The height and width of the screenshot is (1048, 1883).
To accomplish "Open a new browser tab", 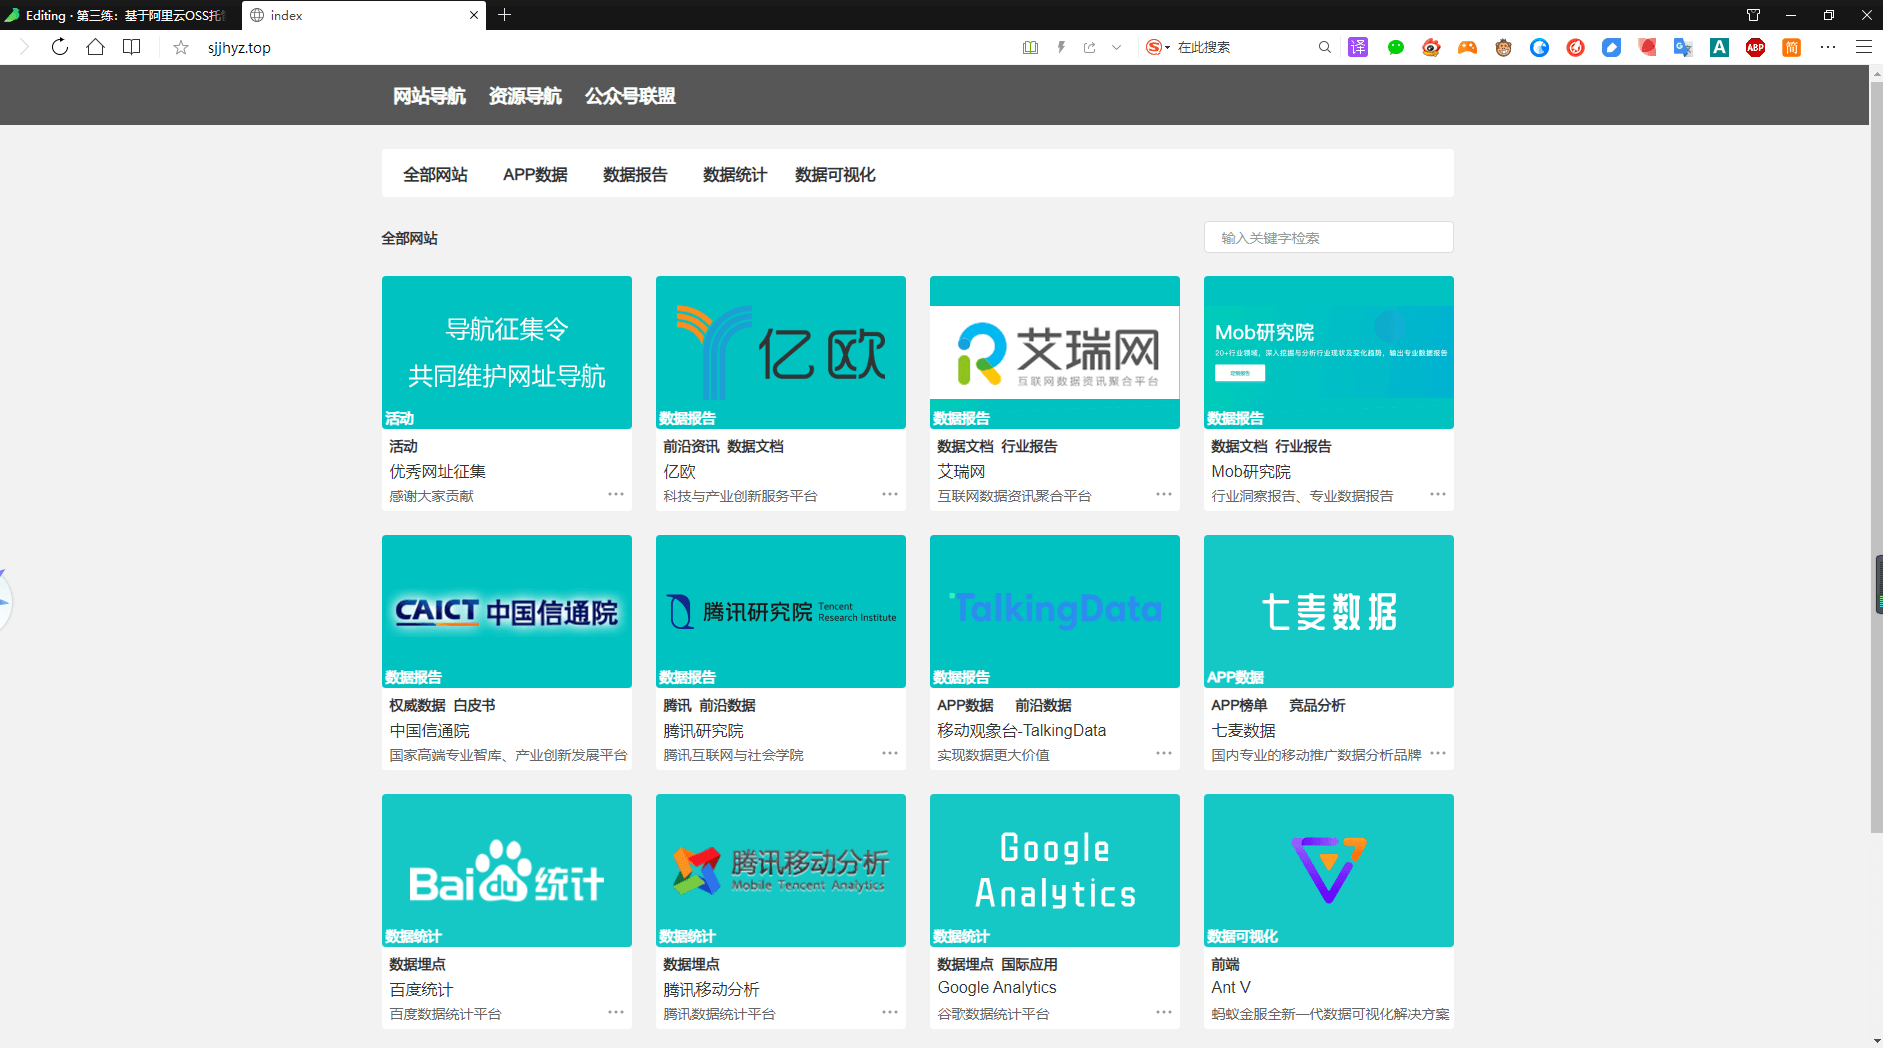I will point(505,15).
